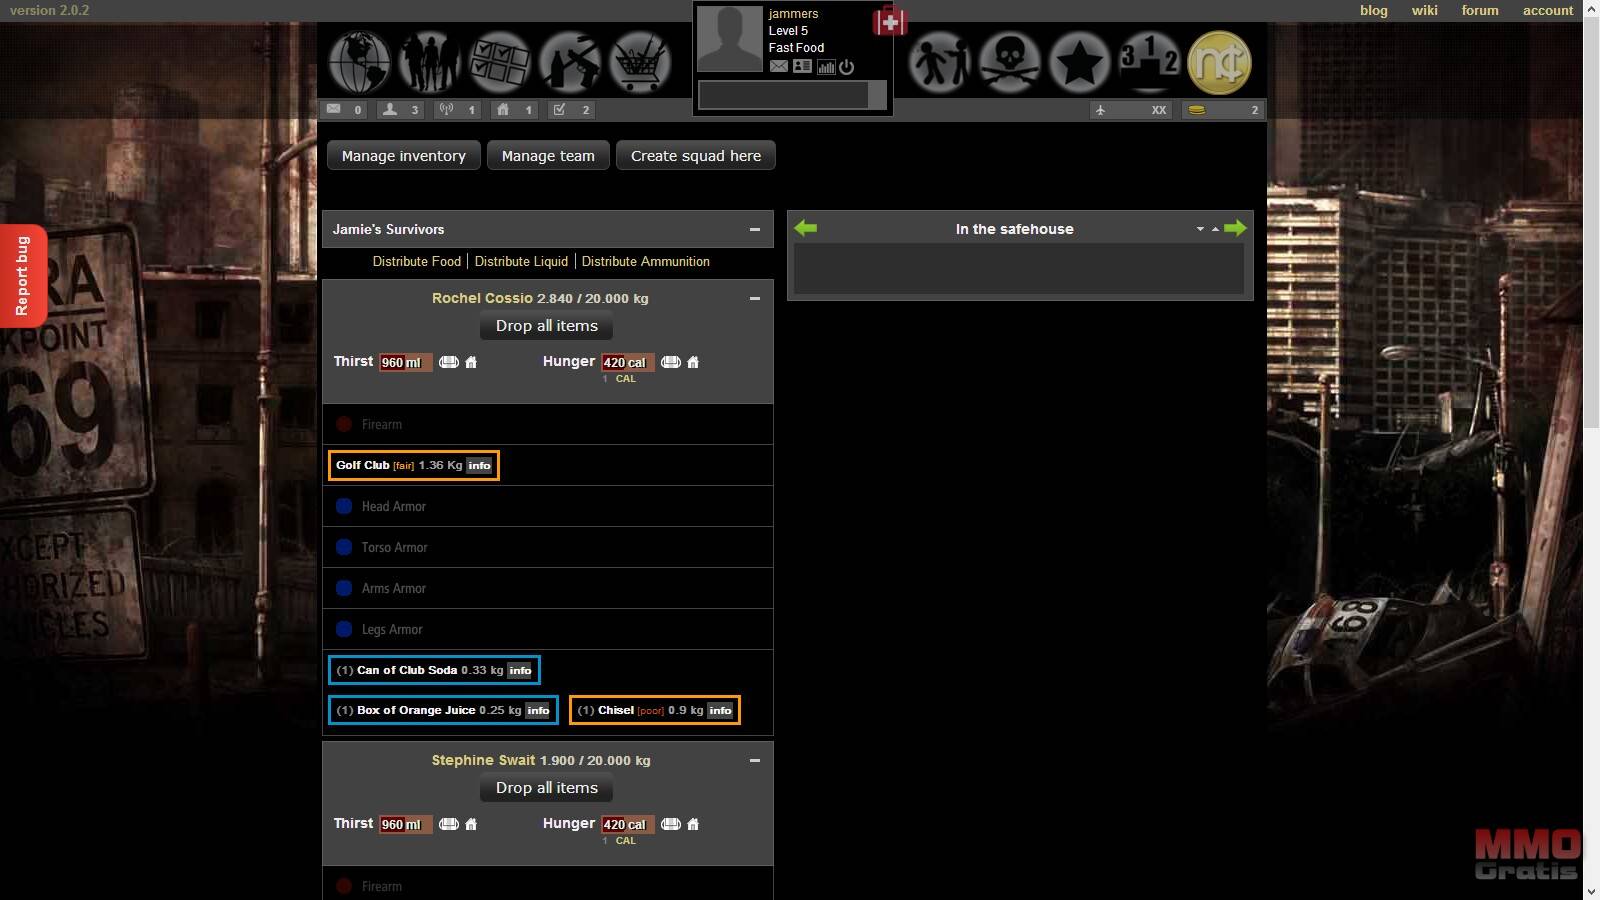Screen dimensions: 1600x900
Task: Click the gold NC coin icon
Action: point(1219,62)
